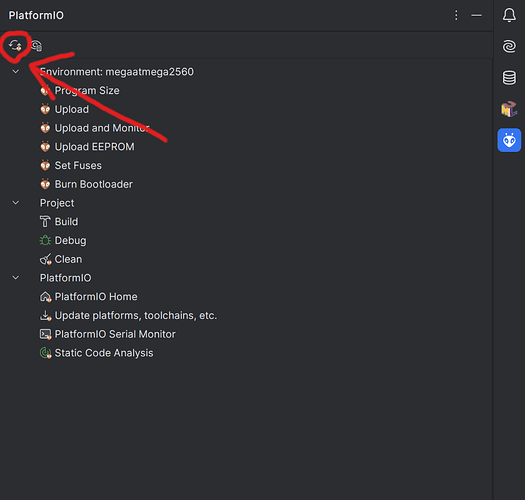This screenshot has width=525, height=500.
Task: Open the colorful cube sidebar icon
Action: coord(509,109)
